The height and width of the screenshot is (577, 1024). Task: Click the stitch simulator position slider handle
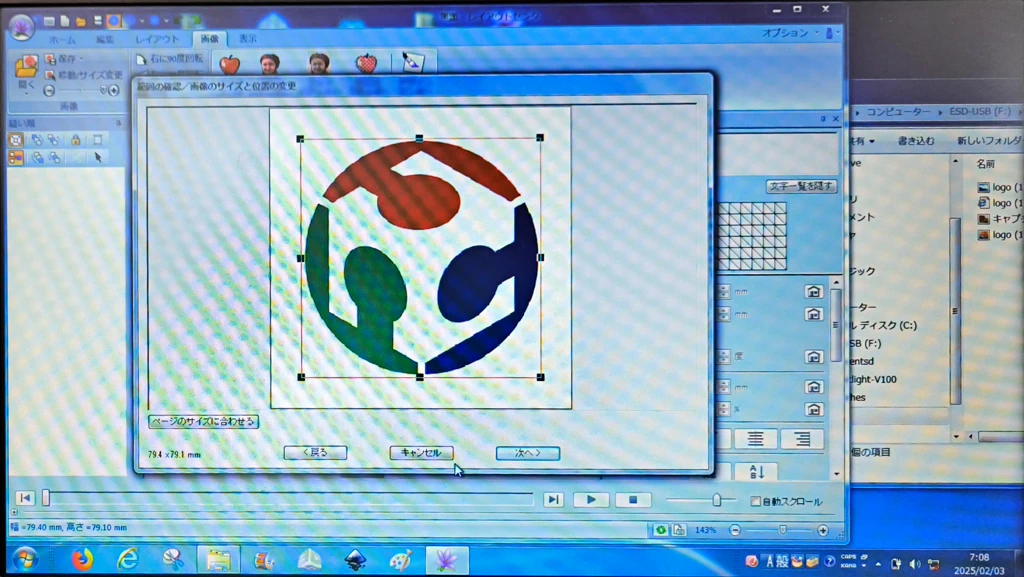(46, 498)
